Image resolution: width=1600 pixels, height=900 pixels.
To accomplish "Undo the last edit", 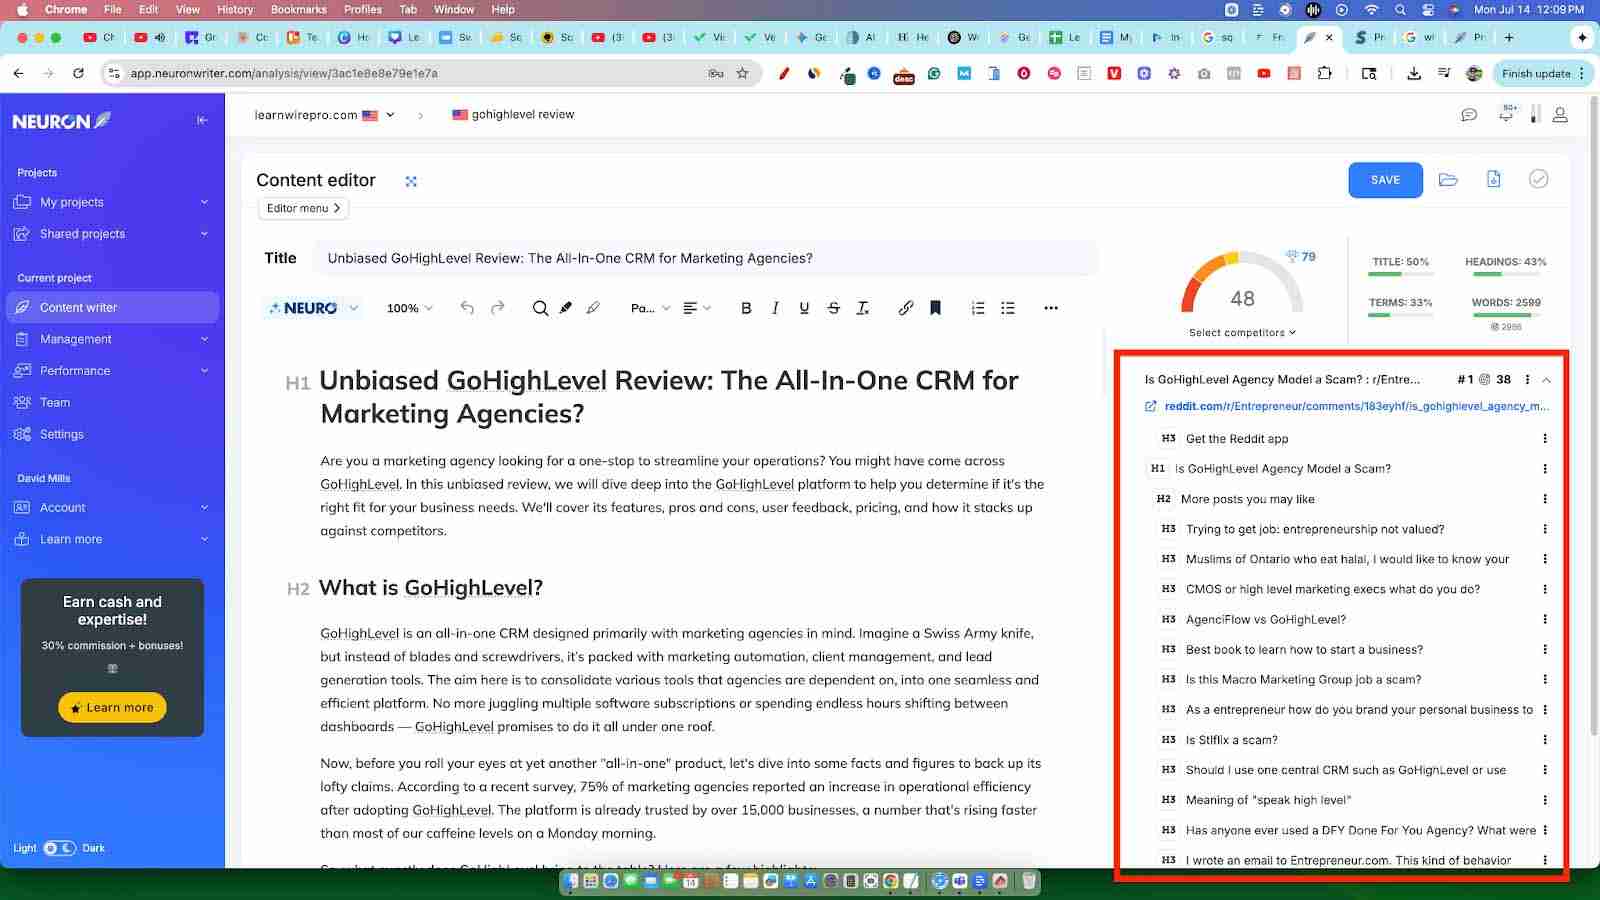I will point(466,308).
